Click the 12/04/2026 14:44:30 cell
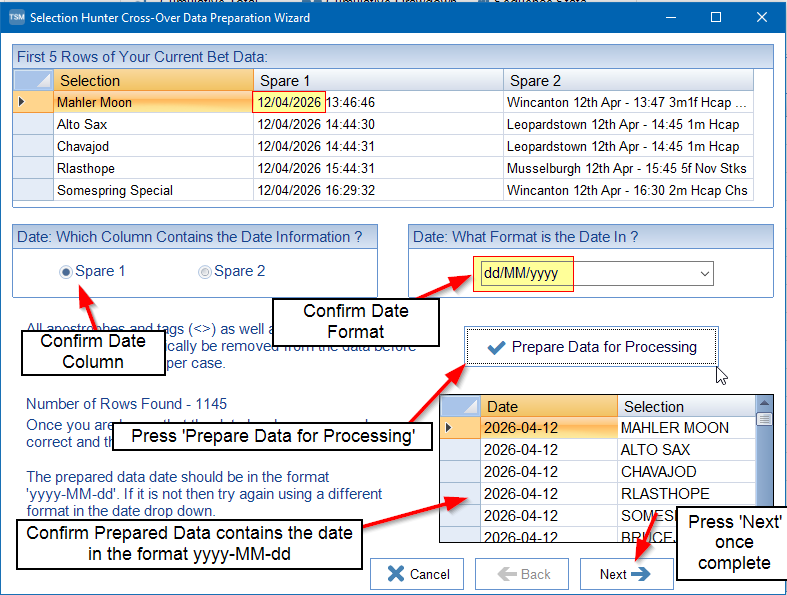The height and width of the screenshot is (595, 787). click(x=378, y=124)
